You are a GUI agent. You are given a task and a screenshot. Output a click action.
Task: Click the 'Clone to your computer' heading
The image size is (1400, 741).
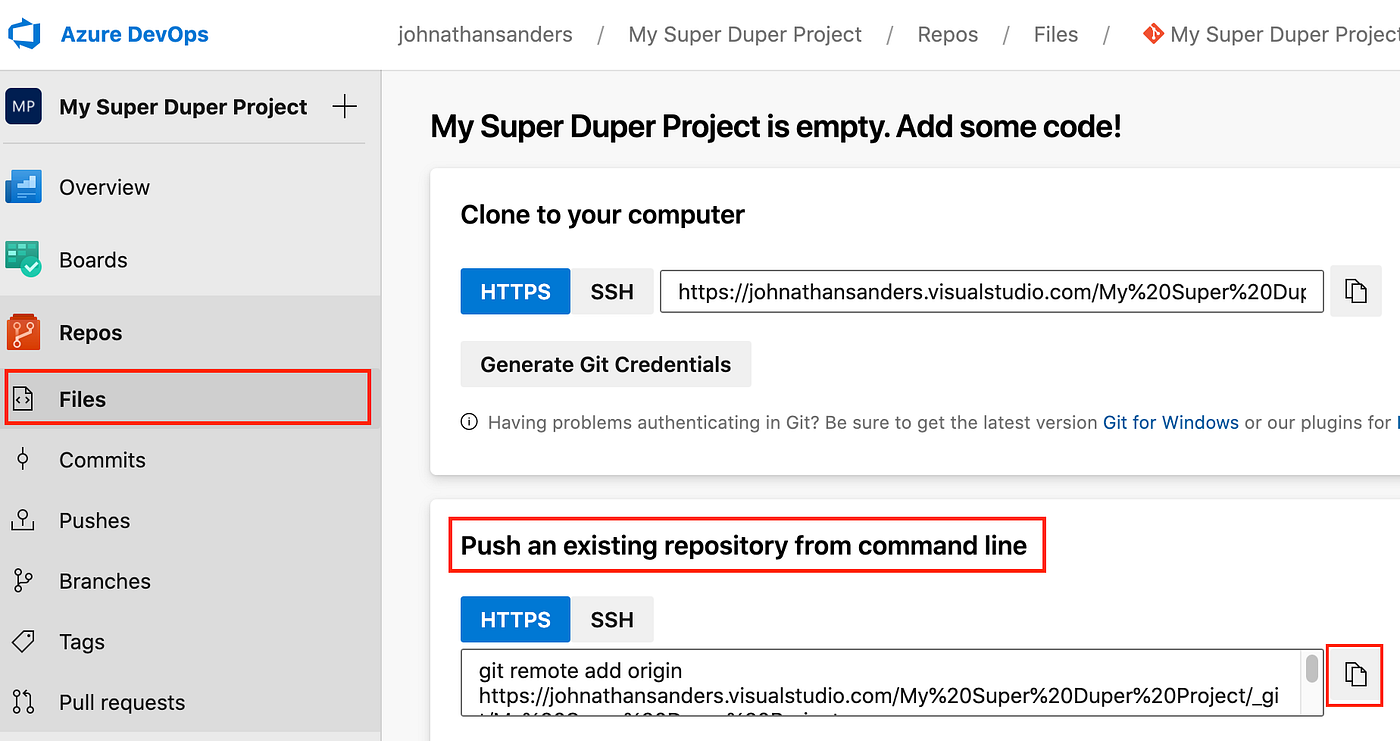click(602, 215)
